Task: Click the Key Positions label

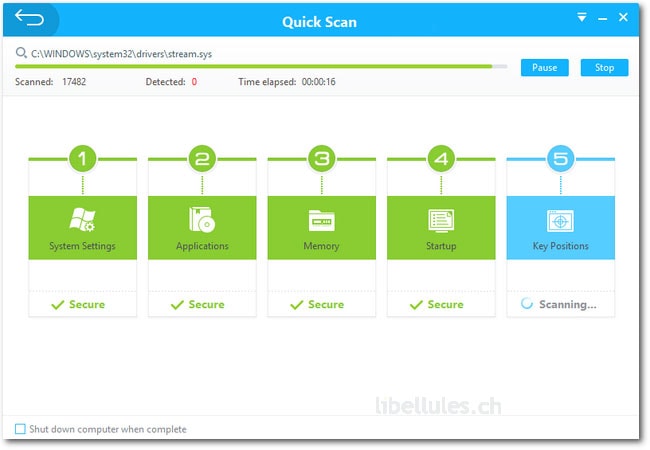Action: pos(560,246)
